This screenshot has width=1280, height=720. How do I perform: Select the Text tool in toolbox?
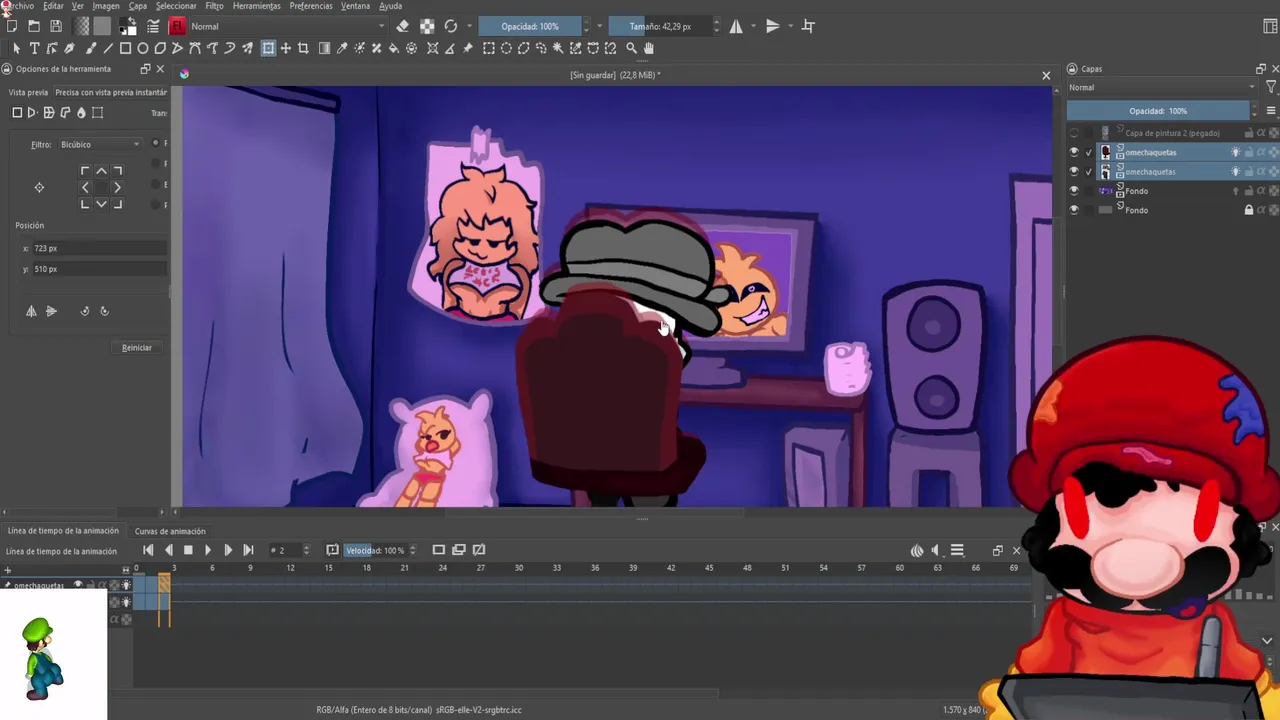(34, 48)
